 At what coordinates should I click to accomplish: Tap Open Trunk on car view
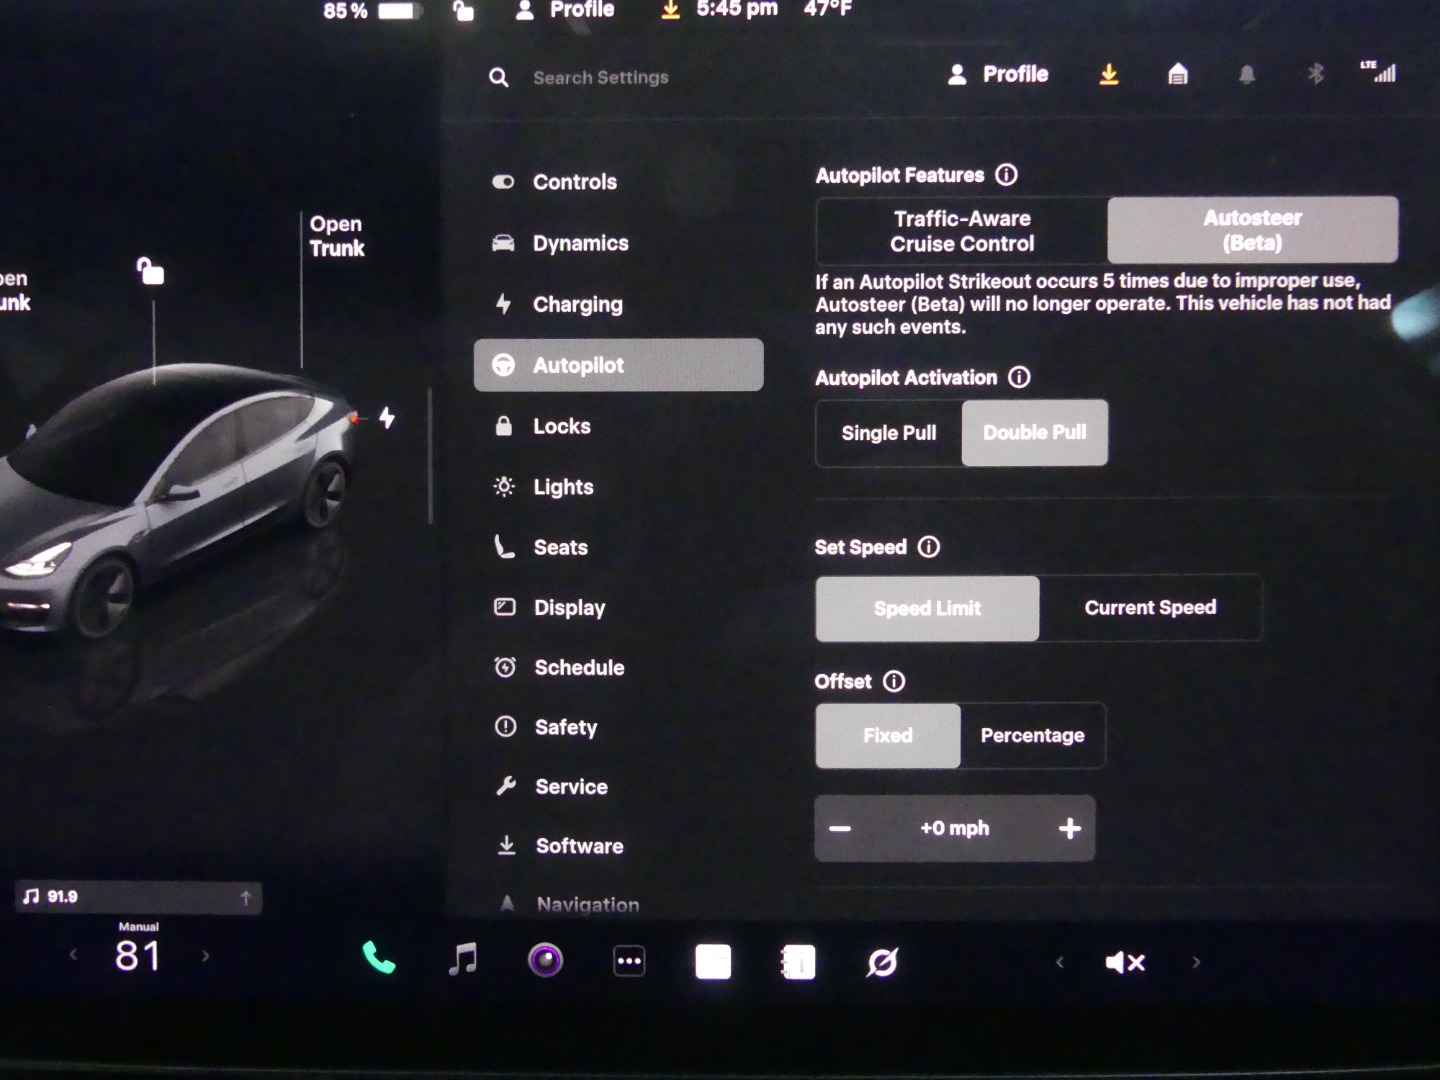(336, 237)
